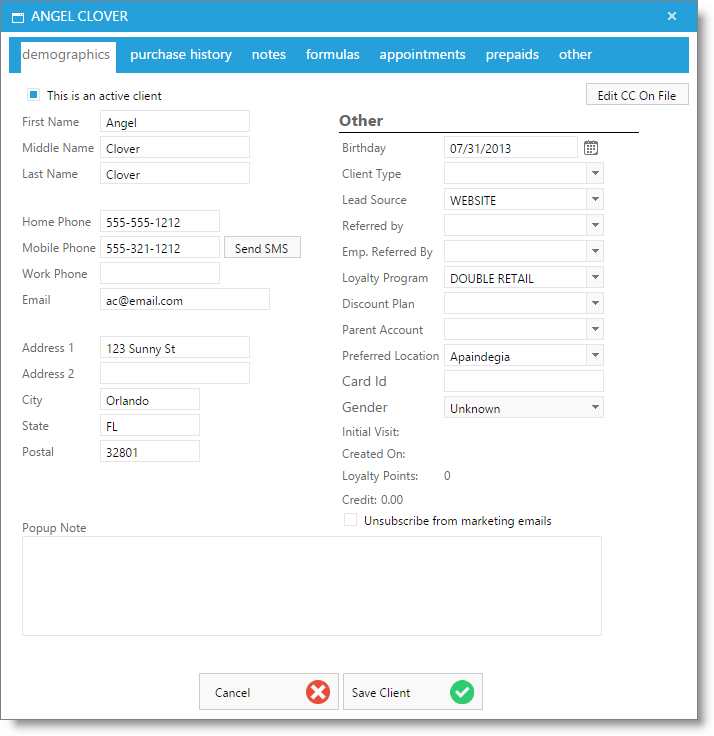
Task: Expand the Client Type dropdown
Action: (595, 174)
